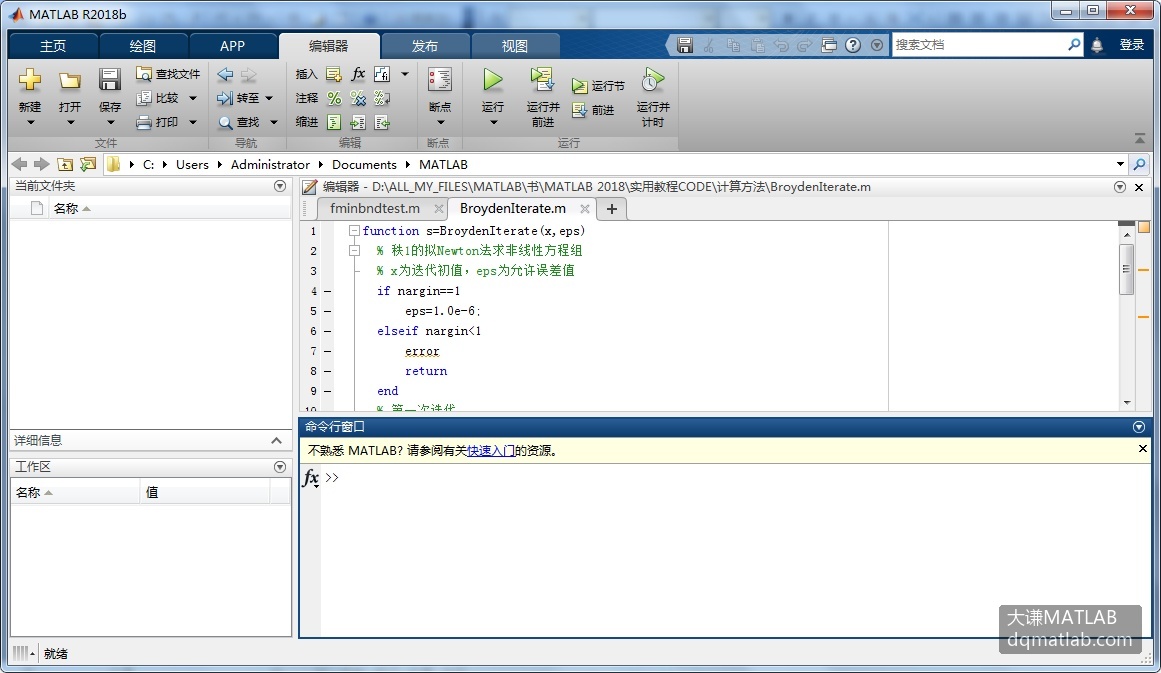Click breakpoint dash on line 4
This screenshot has height=673, width=1161.
click(327, 292)
